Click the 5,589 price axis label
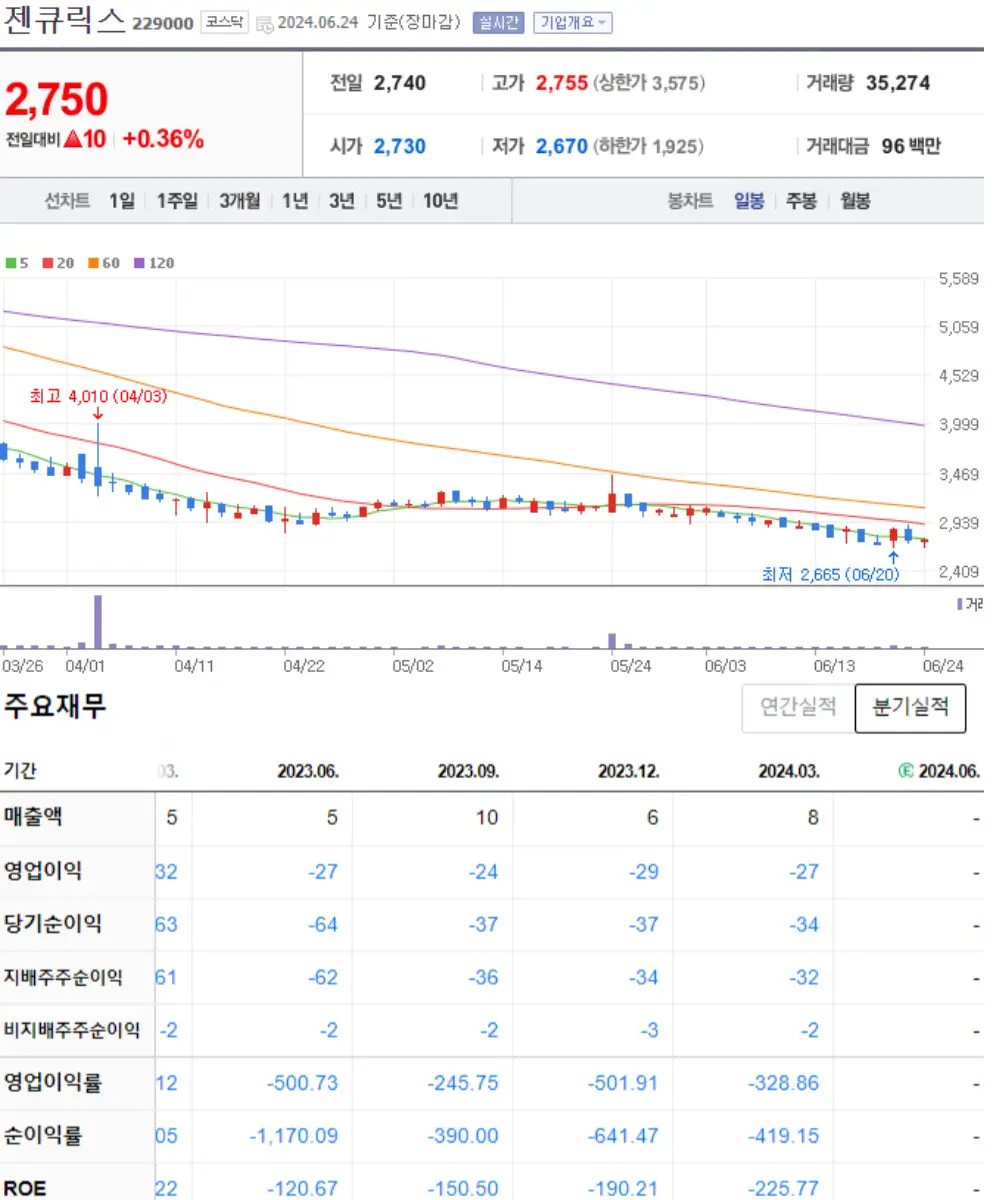 pyautogui.click(x=959, y=279)
